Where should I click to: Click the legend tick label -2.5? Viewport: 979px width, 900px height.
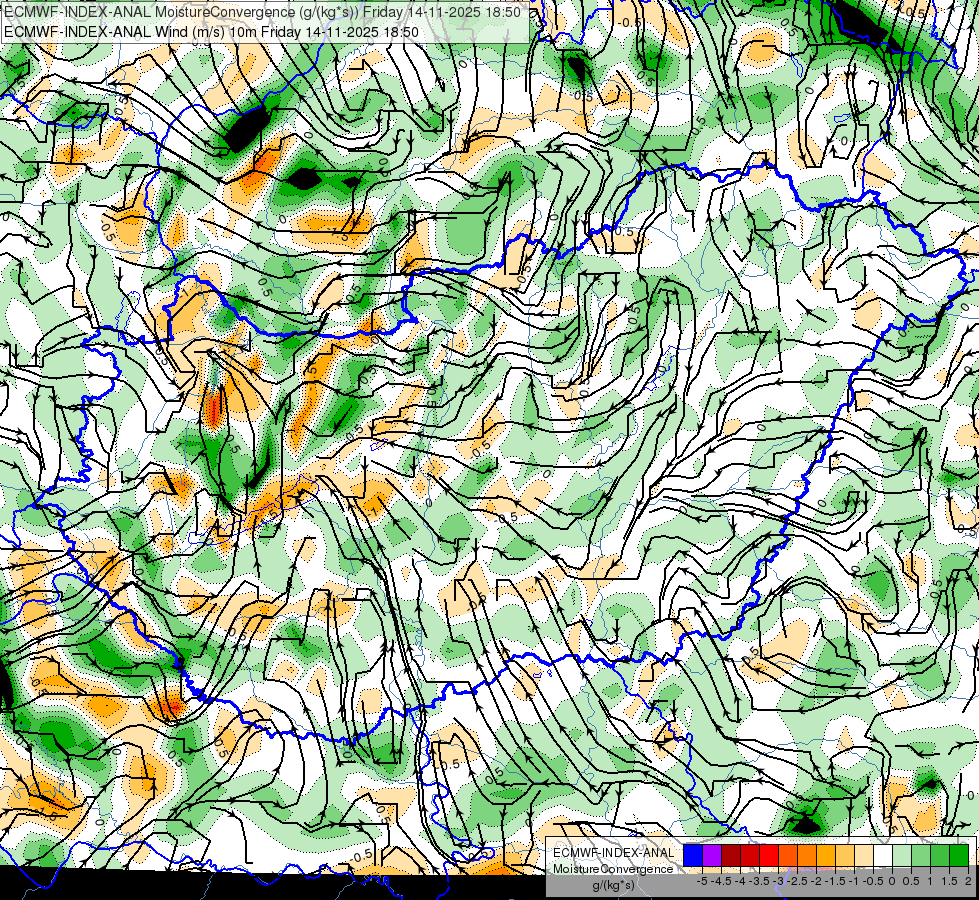pos(797,881)
